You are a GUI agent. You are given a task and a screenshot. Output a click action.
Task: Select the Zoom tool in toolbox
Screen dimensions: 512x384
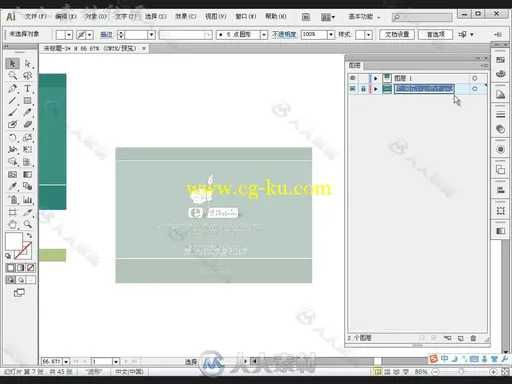(28, 224)
